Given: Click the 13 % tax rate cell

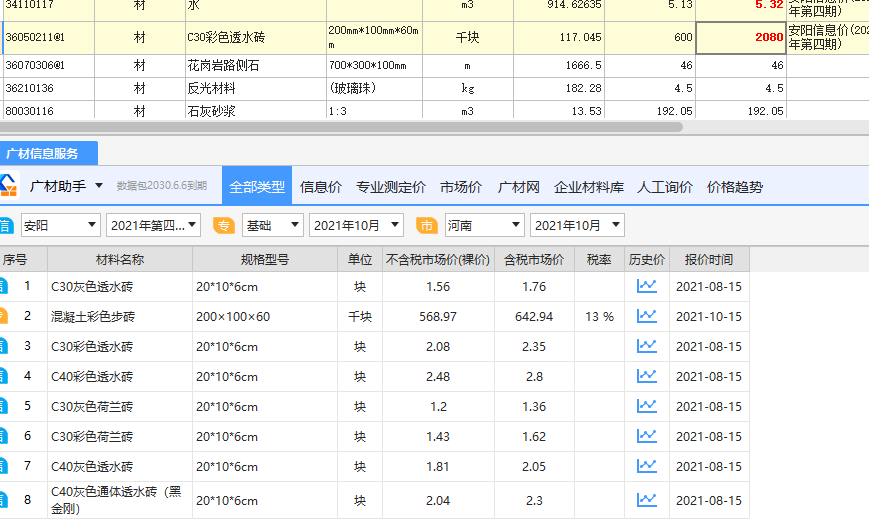Looking at the screenshot, I should click(x=599, y=316).
